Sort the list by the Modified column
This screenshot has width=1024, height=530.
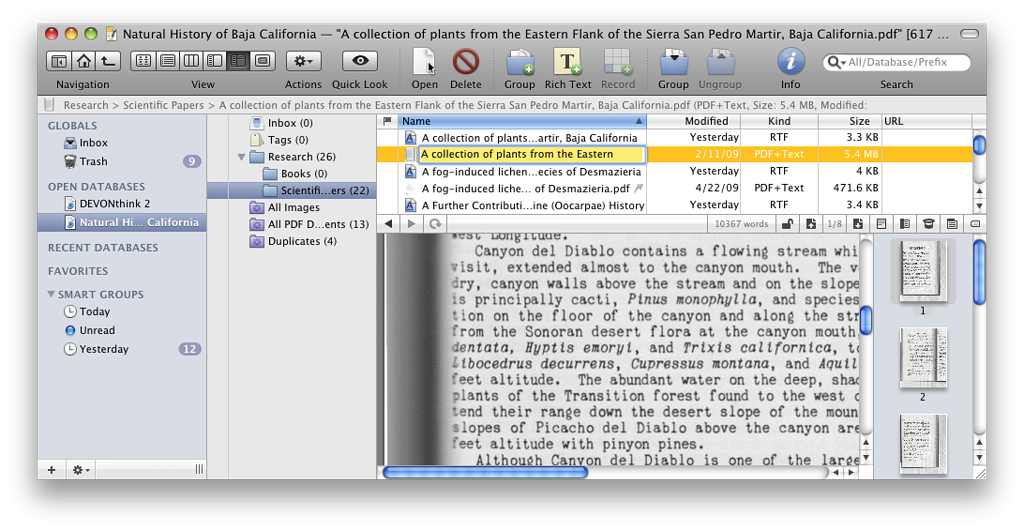point(694,121)
